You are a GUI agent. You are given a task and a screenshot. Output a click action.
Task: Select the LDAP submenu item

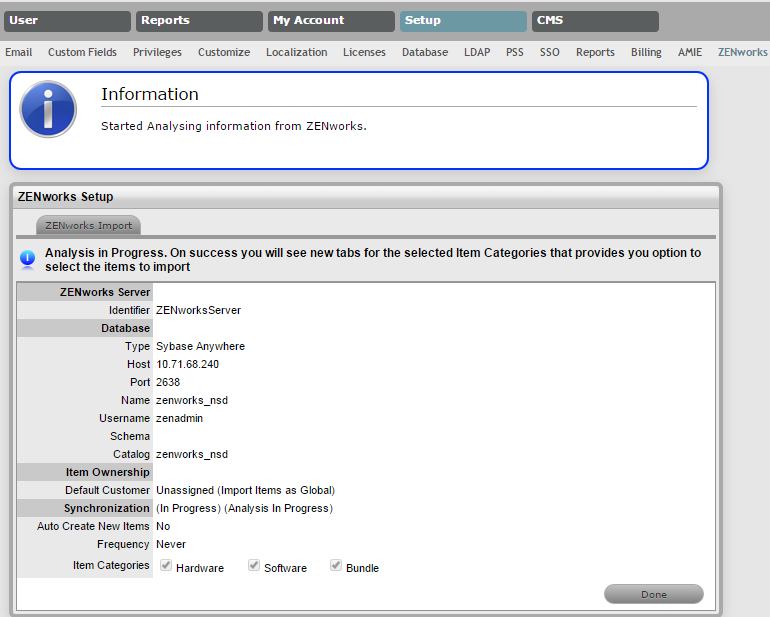[x=477, y=52]
